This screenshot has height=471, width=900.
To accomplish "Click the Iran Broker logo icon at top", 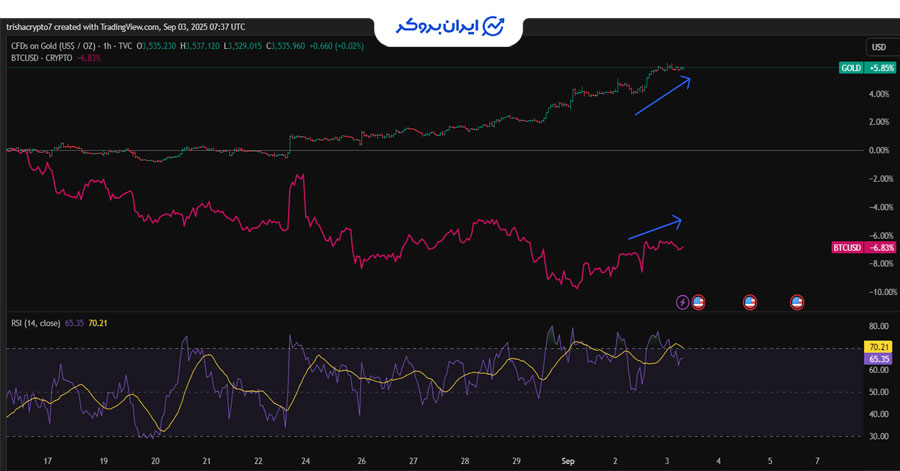I will pos(493,26).
